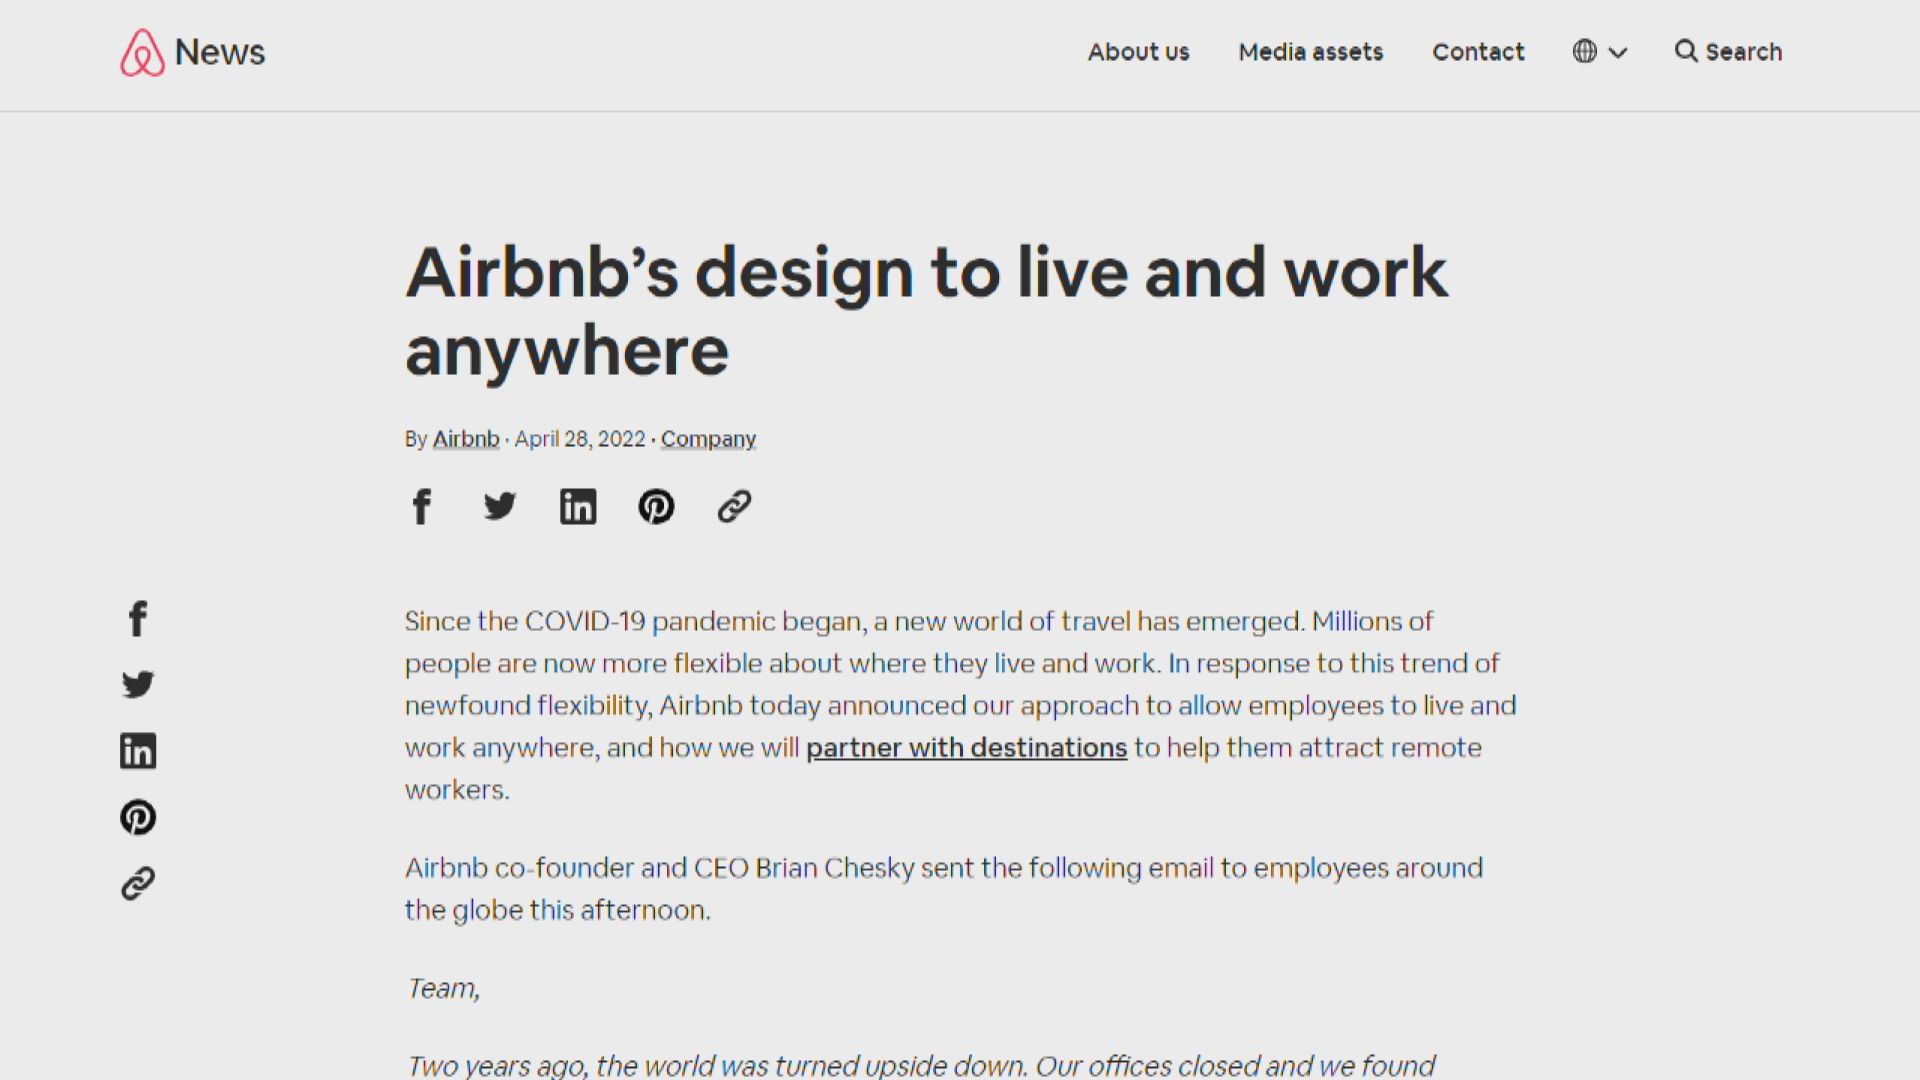This screenshot has height=1080, width=1920.
Task: Navigate to Media assets
Action: coord(1310,52)
